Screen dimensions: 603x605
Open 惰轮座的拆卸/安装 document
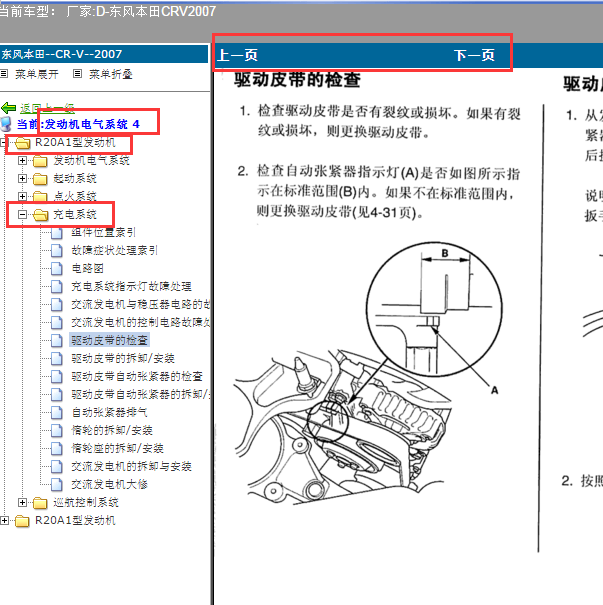tap(117, 448)
